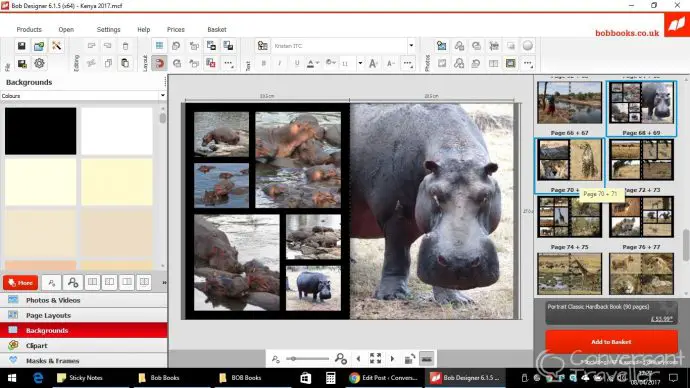Select the Page 74 + 75 thumbnail
690x388 pixels.
click(x=569, y=216)
